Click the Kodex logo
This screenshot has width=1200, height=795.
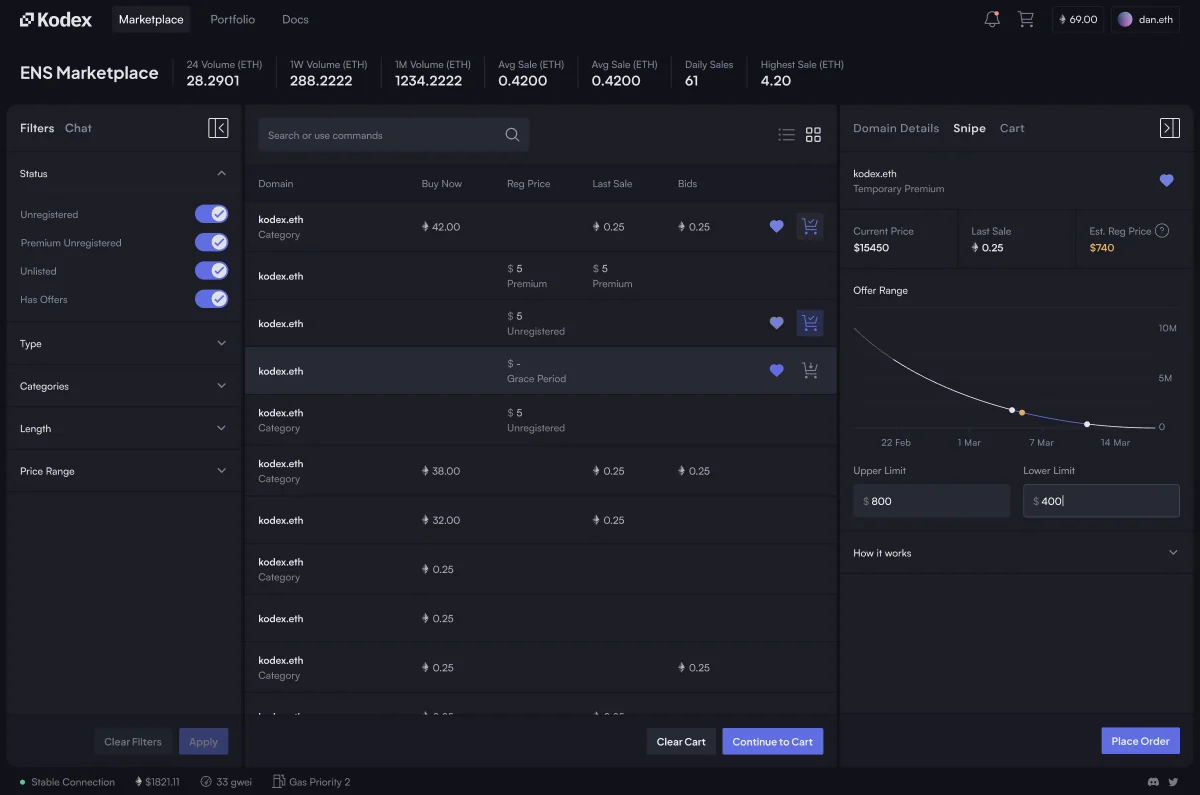56,19
